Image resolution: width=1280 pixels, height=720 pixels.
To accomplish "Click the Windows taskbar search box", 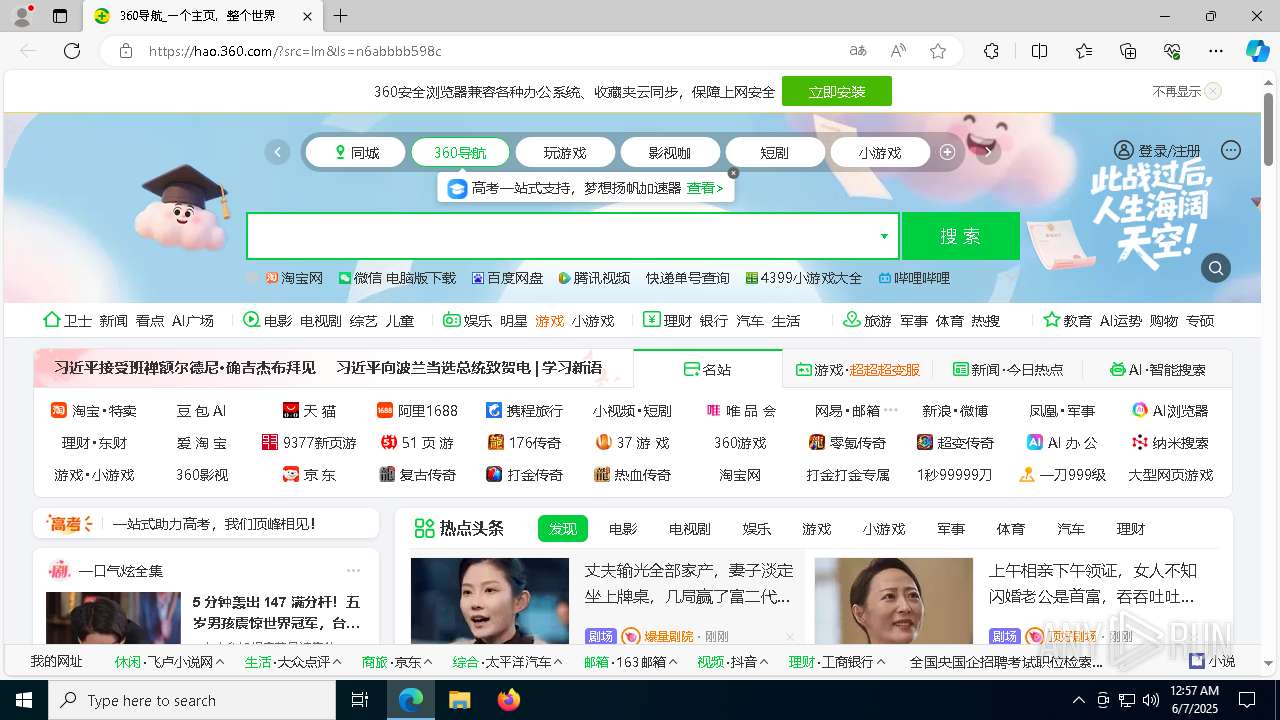I will click(192, 700).
